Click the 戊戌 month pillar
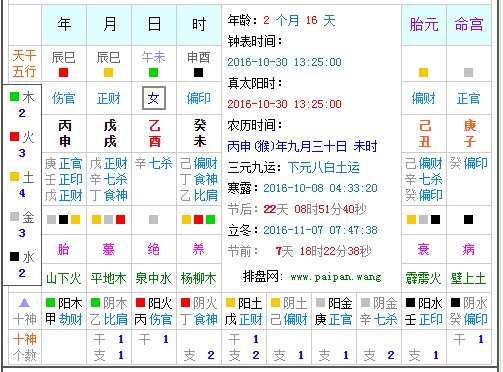The height and width of the screenshot is (372, 503). pos(110,134)
